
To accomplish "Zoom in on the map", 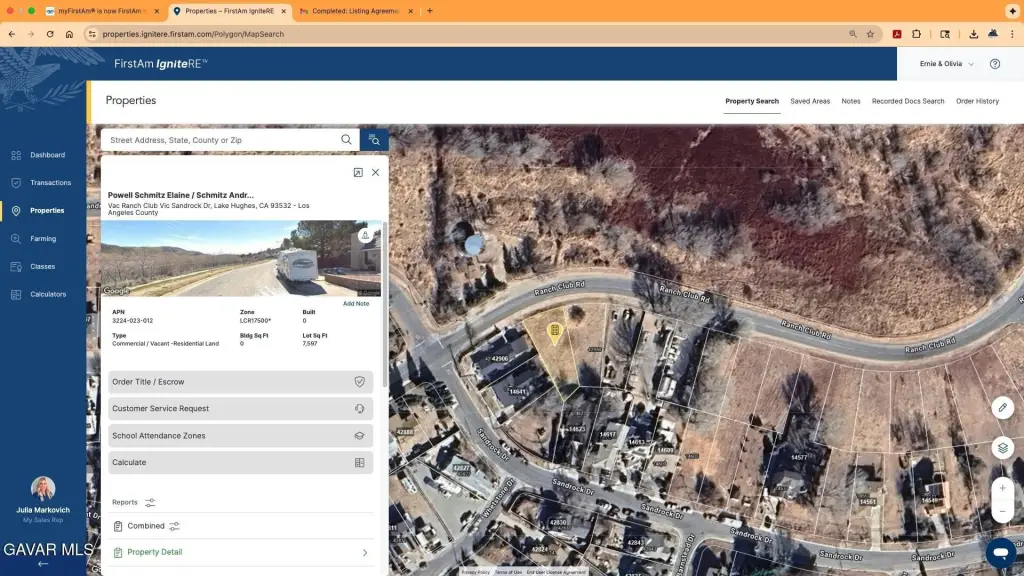I will (1002, 488).
